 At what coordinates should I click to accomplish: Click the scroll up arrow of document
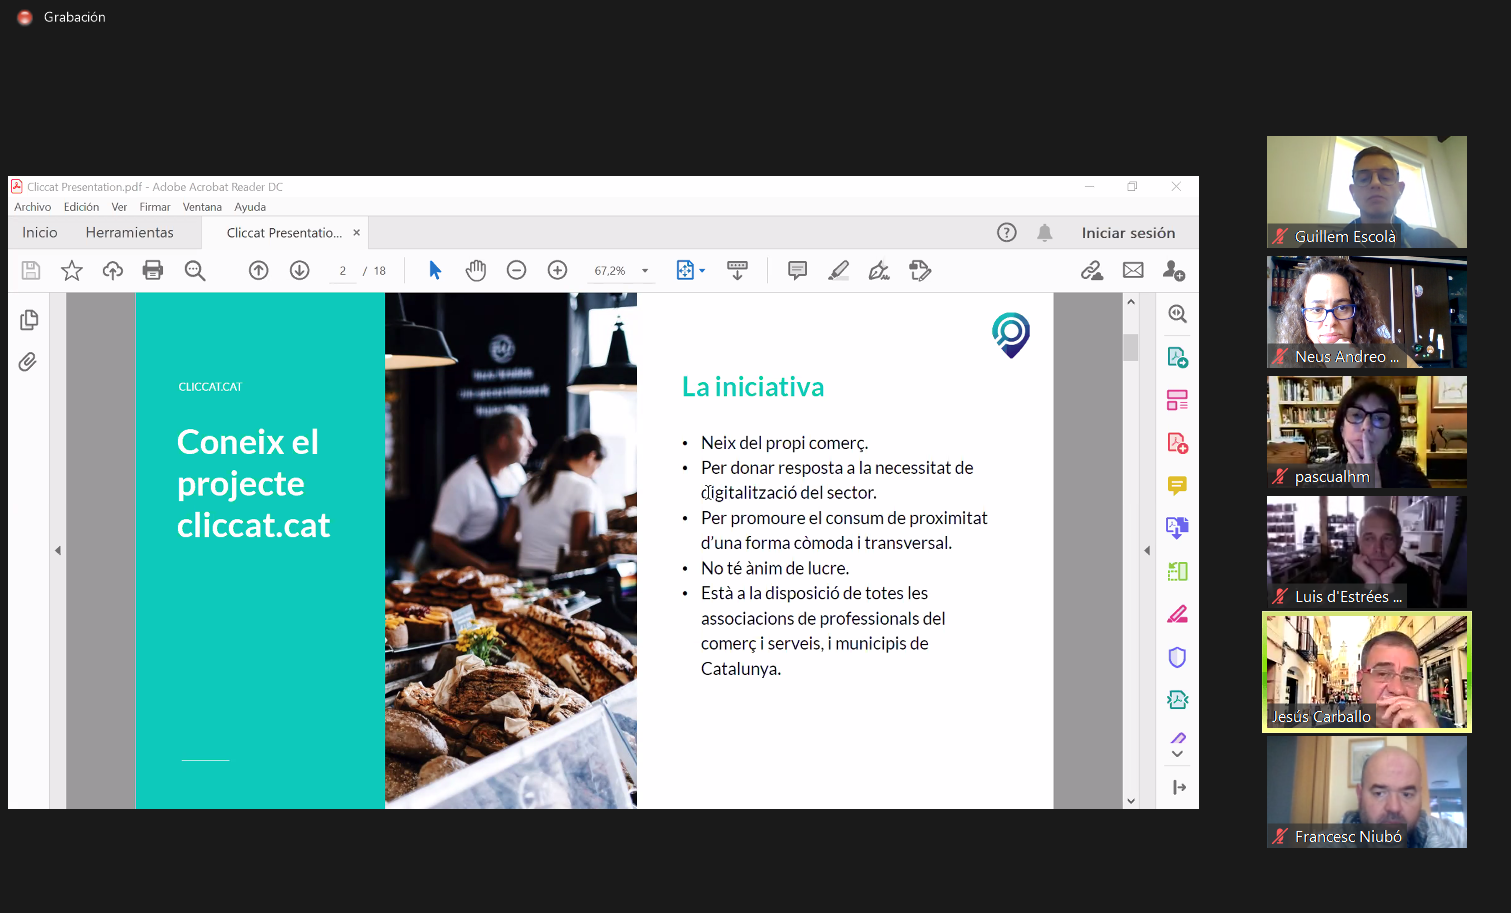1131,301
